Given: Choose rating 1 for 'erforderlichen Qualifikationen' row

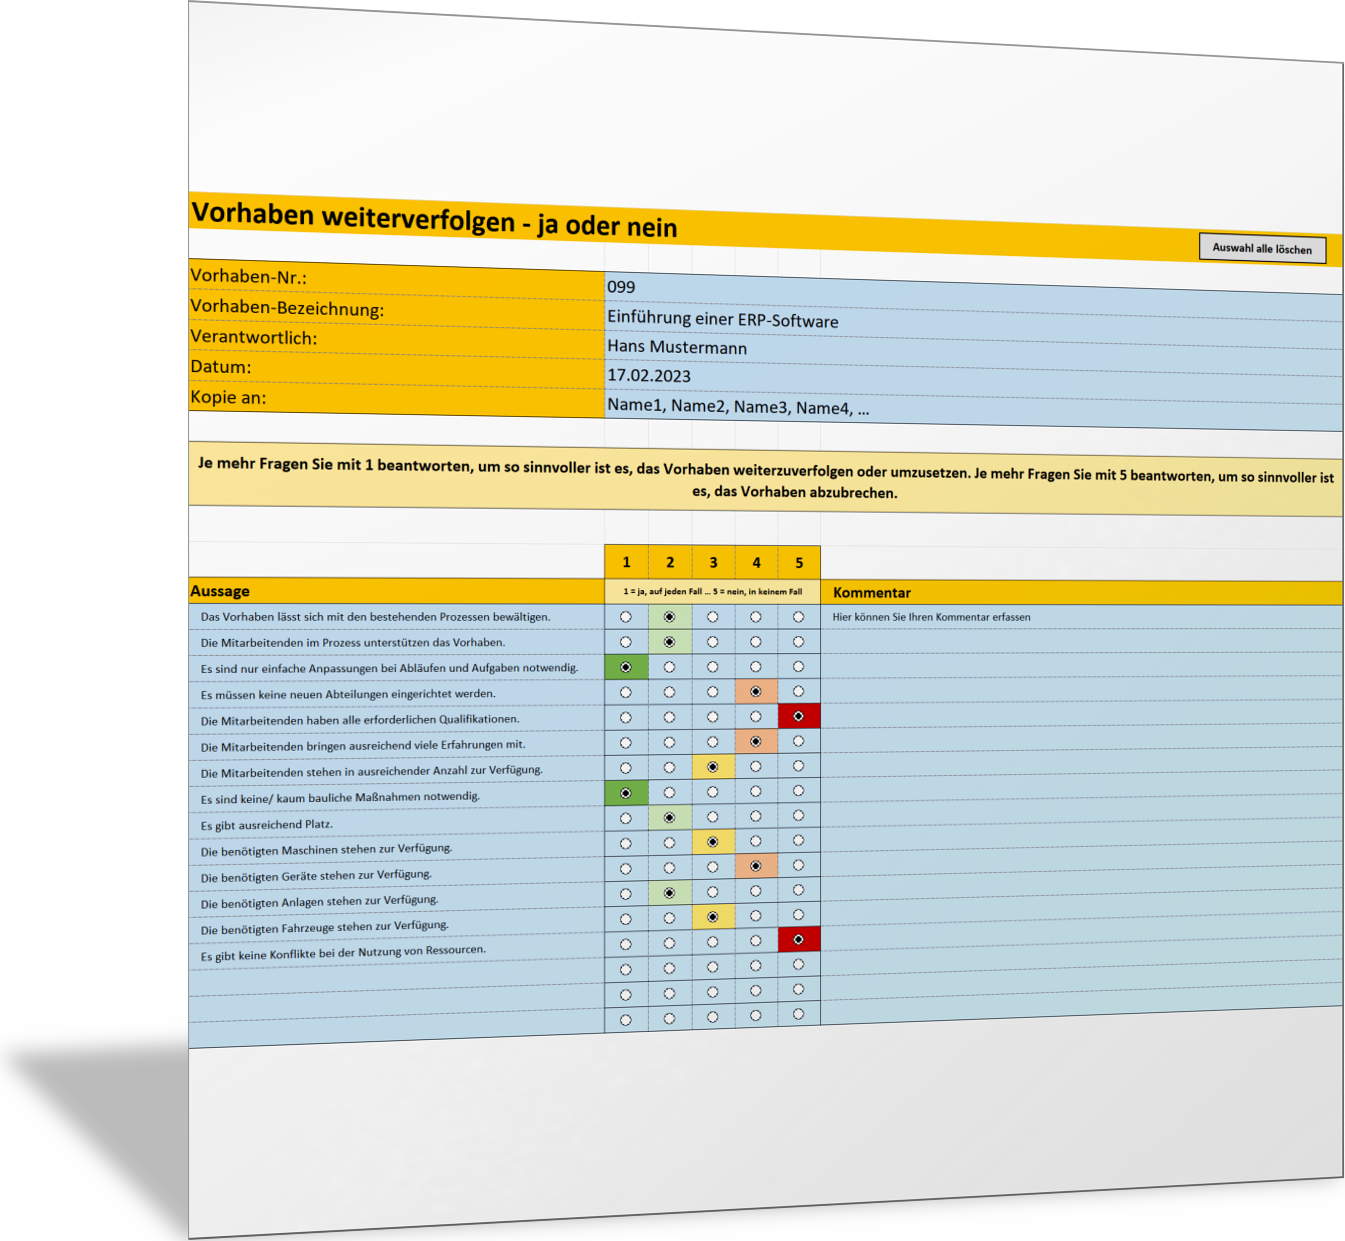Looking at the screenshot, I should [626, 718].
